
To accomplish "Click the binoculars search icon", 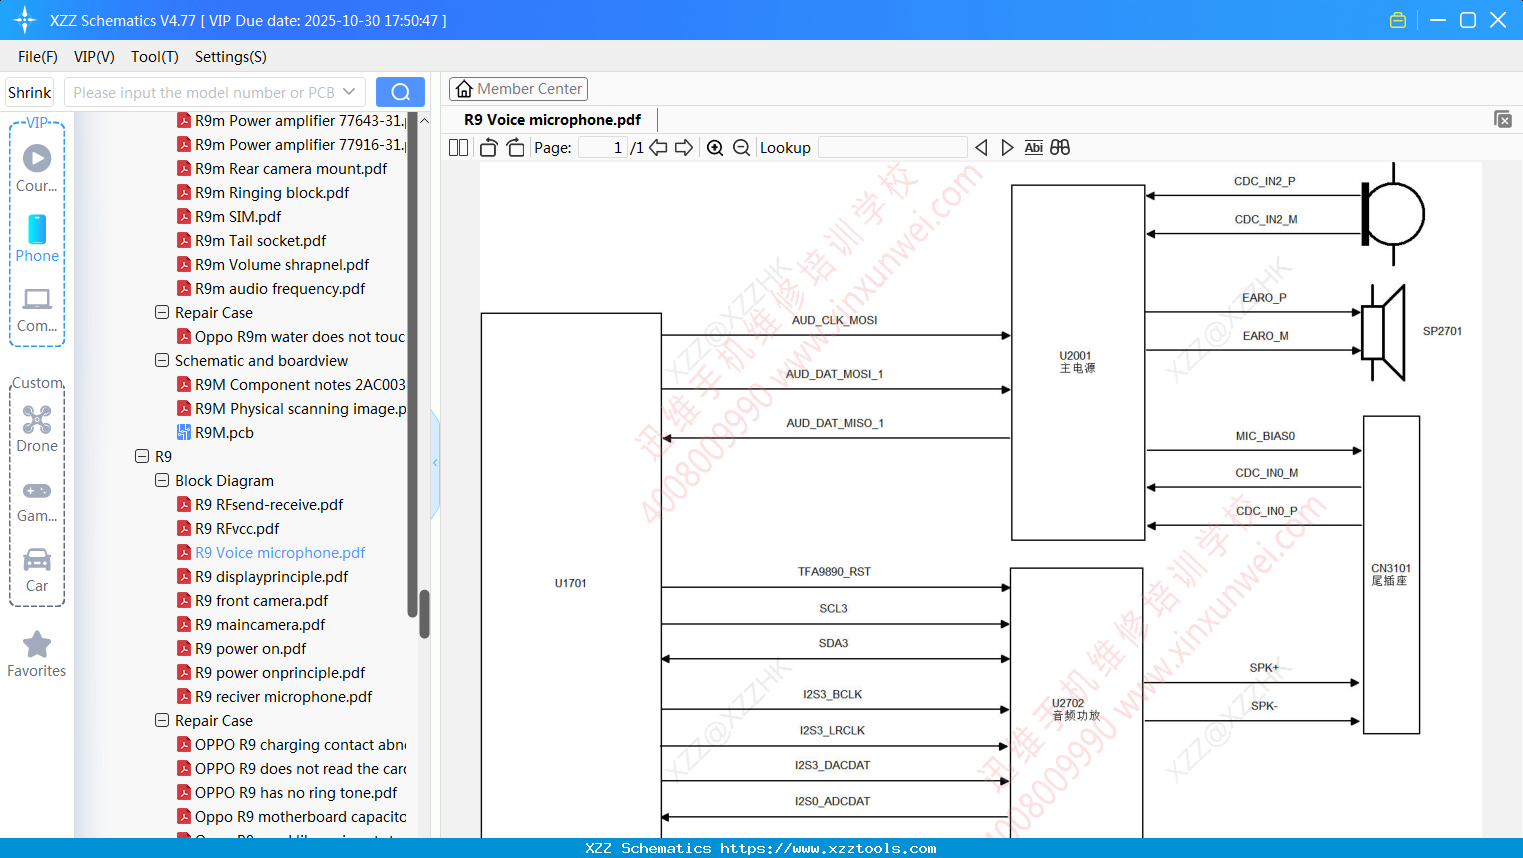I will click(x=1060, y=147).
